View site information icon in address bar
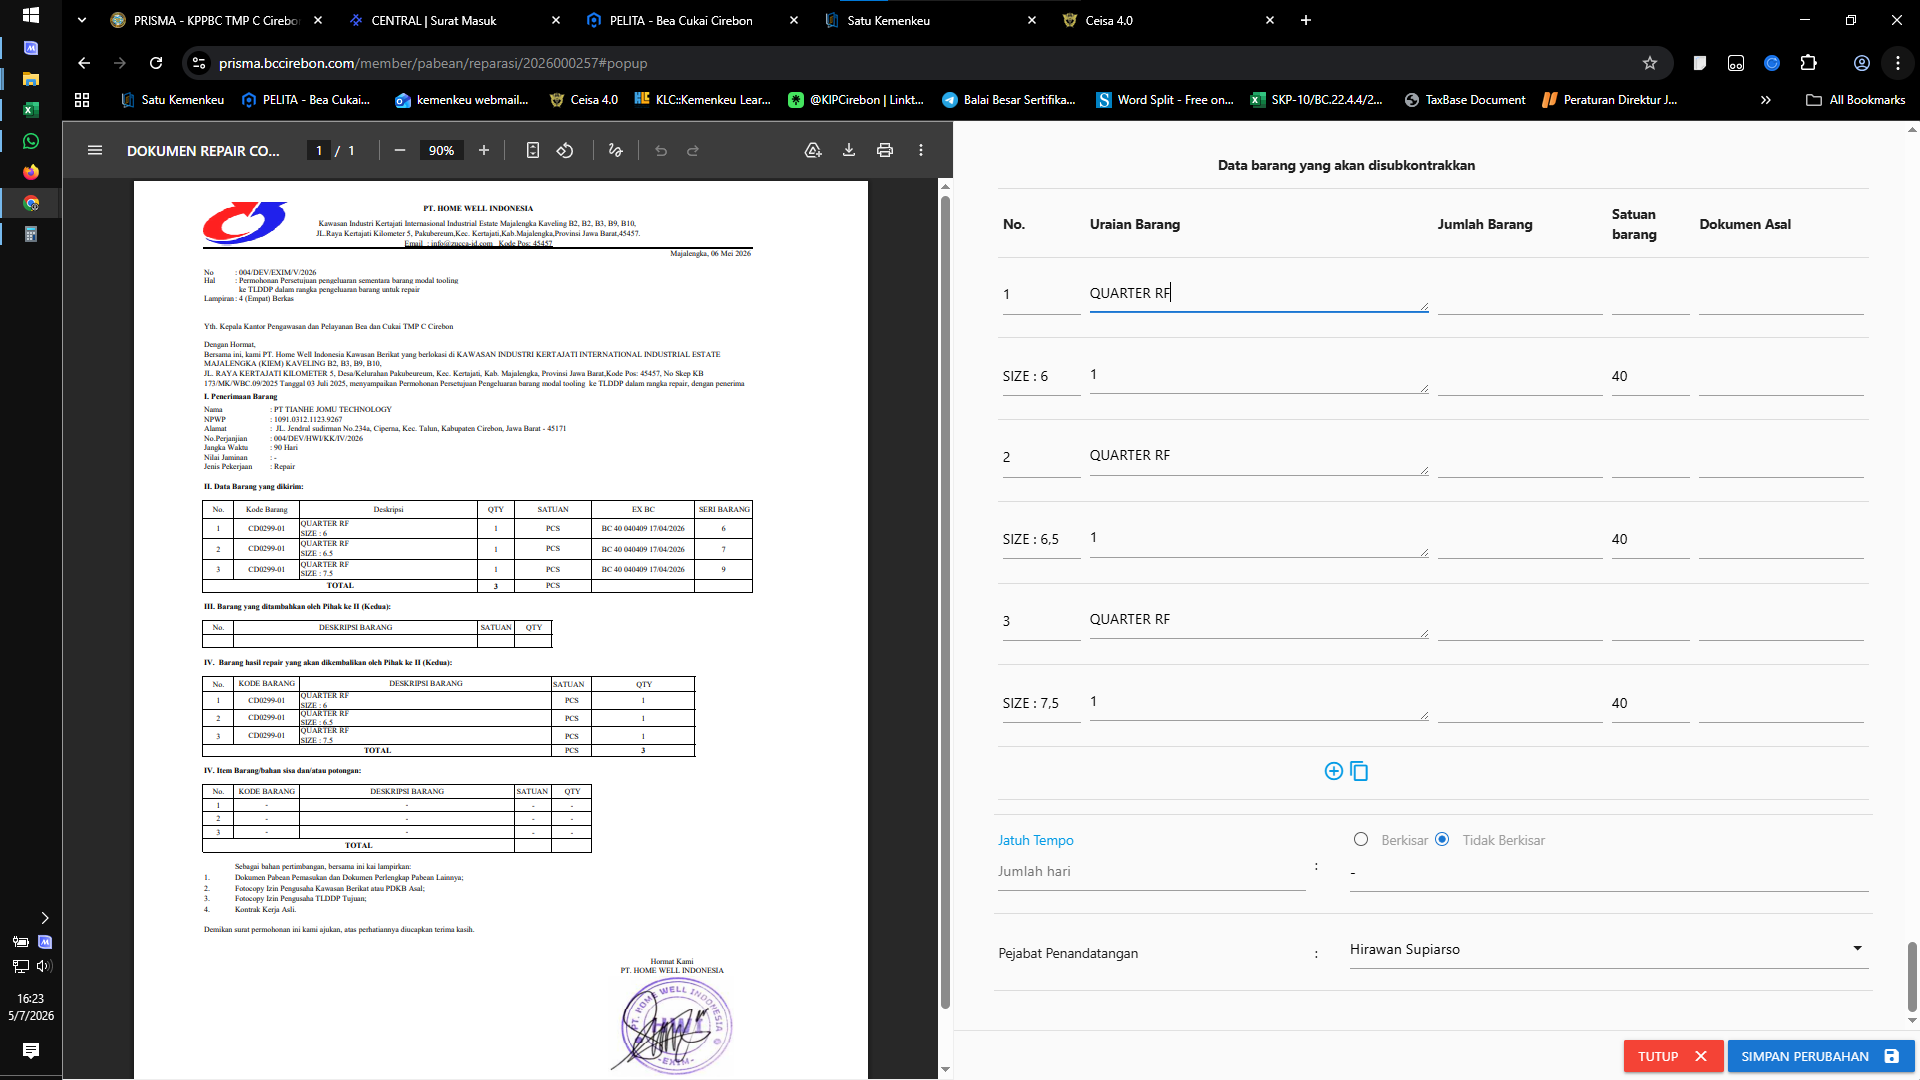1920x1080 pixels. tap(199, 63)
